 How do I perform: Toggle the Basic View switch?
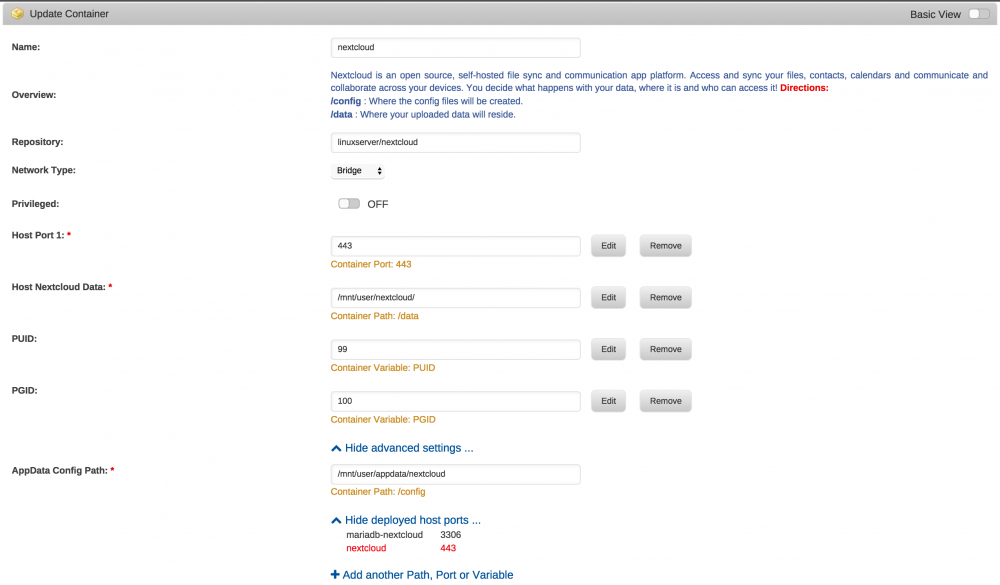pos(979,14)
